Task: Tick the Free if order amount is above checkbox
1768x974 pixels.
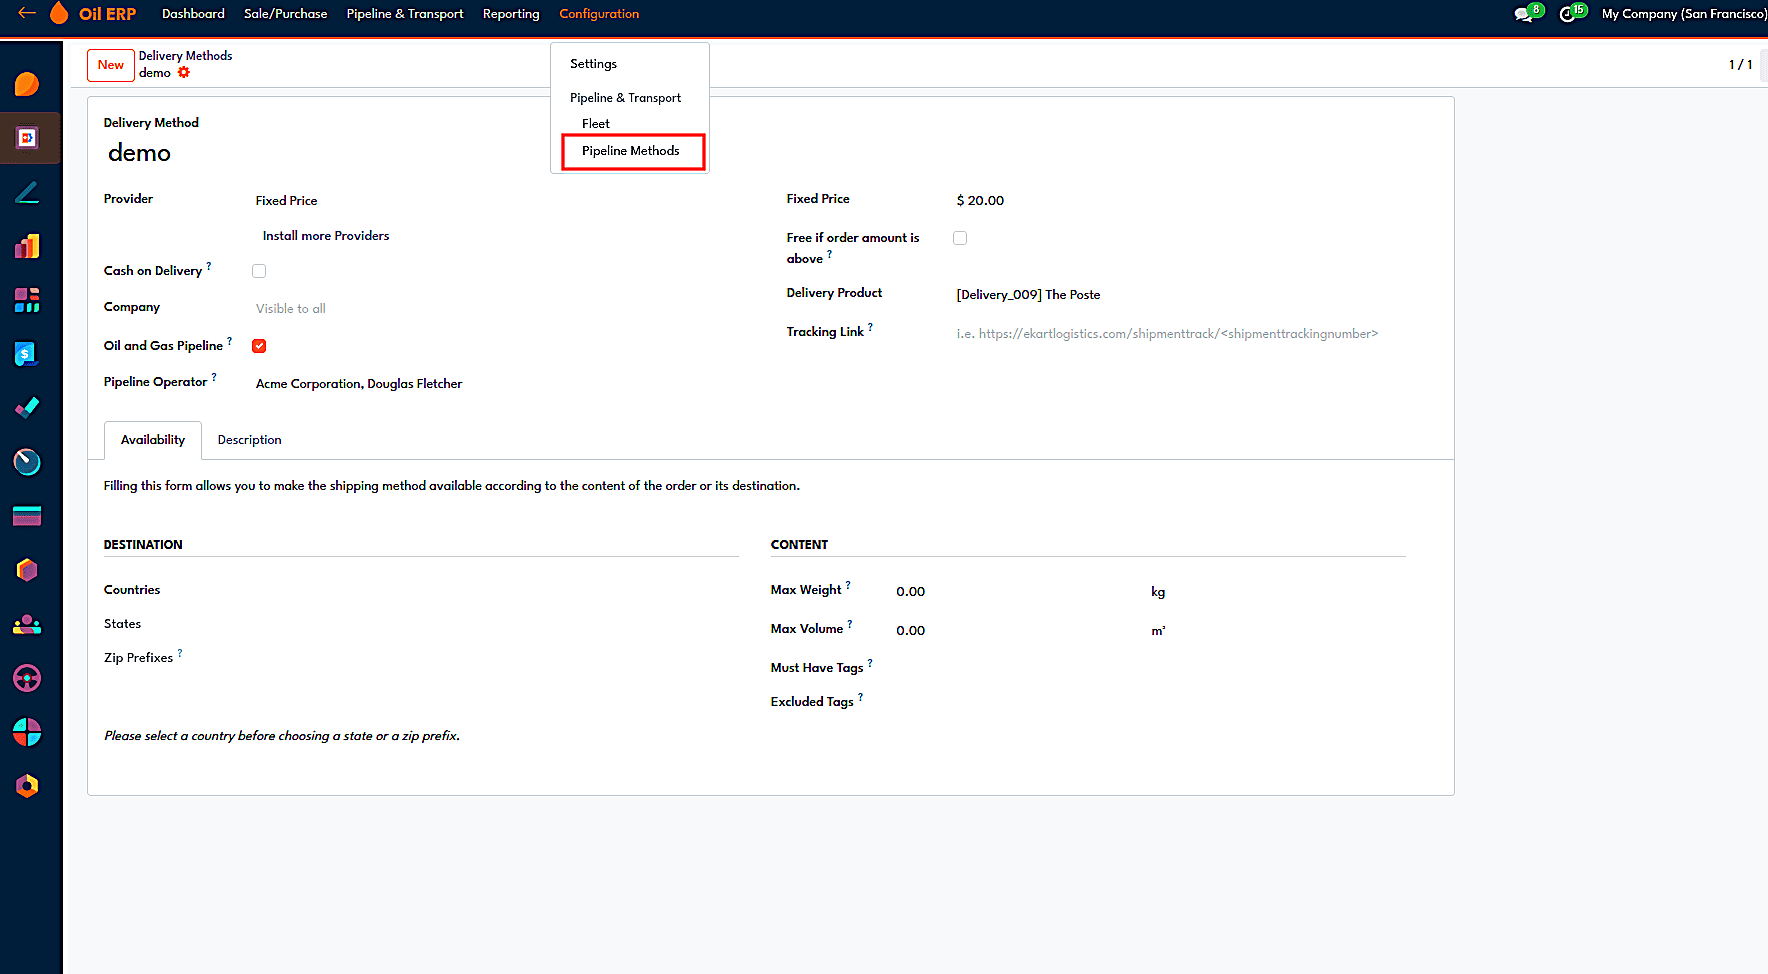Action: [960, 238]
